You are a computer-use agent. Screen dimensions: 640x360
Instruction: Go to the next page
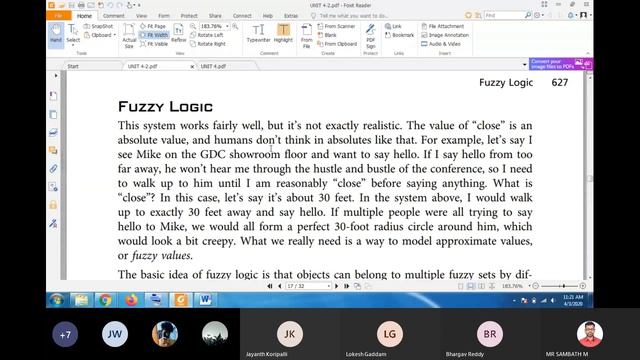pos(336,286)
